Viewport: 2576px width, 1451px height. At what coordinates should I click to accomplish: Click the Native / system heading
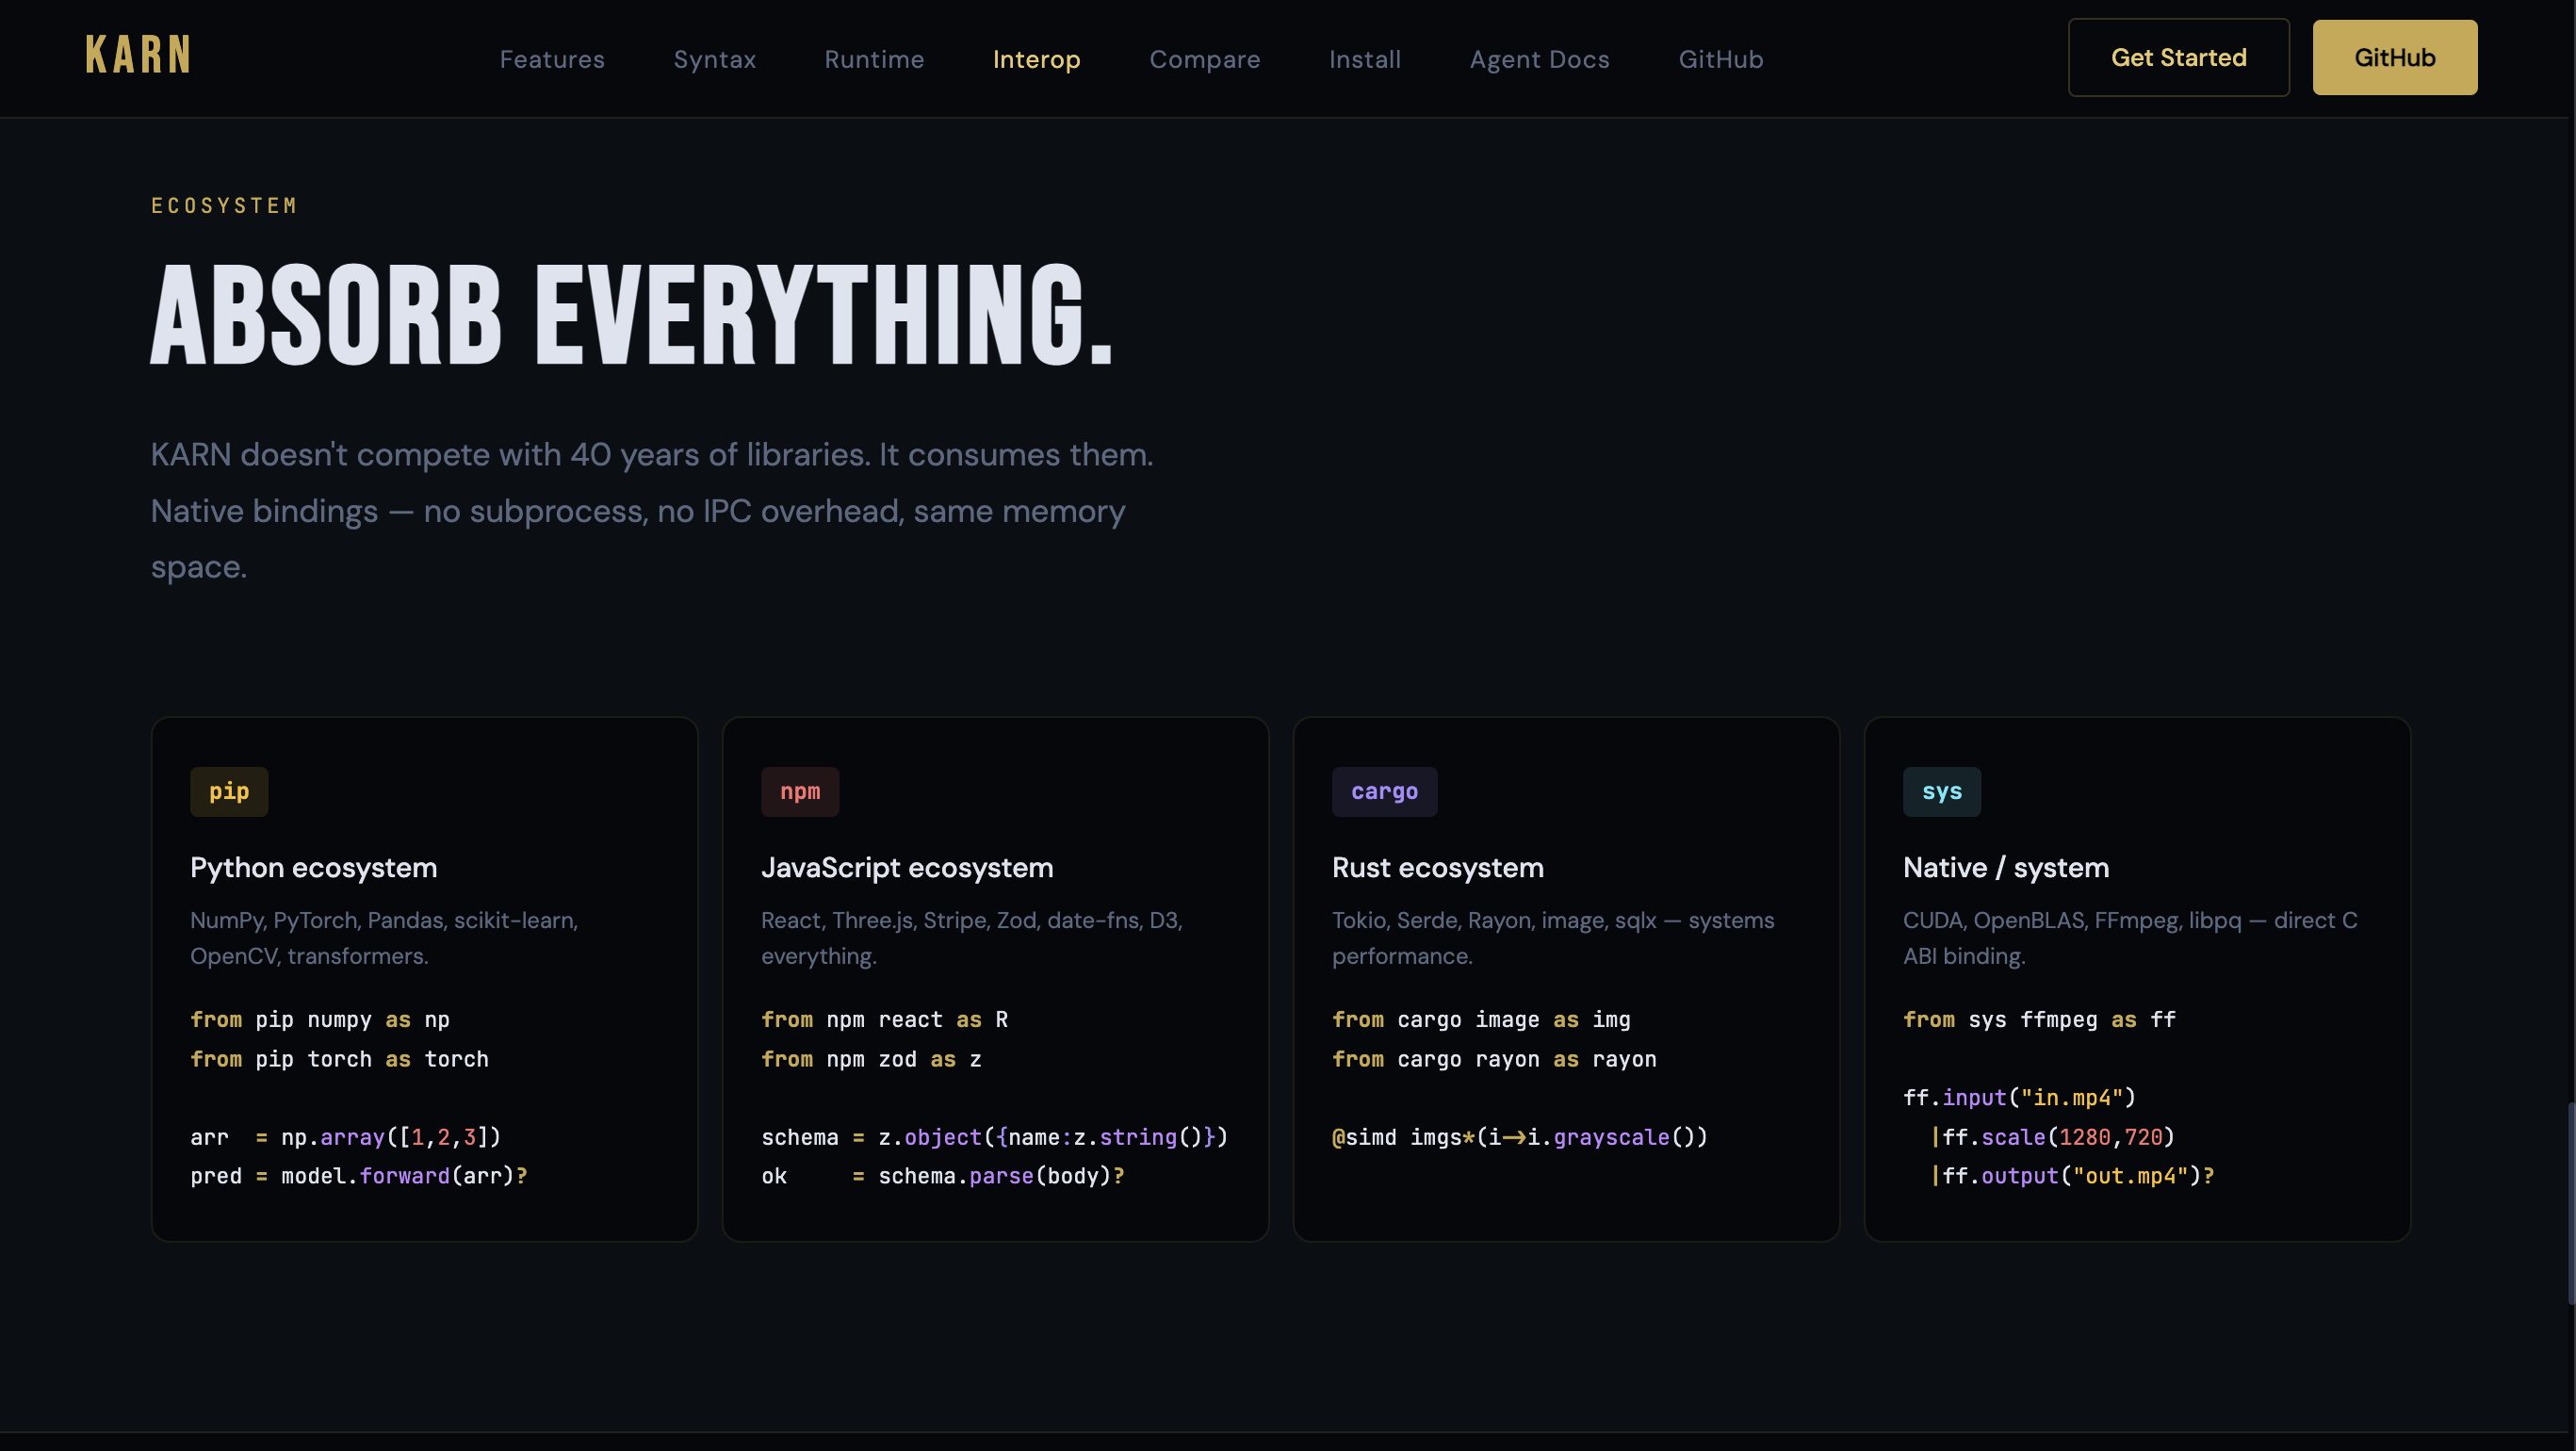[x=2005, y=867]
